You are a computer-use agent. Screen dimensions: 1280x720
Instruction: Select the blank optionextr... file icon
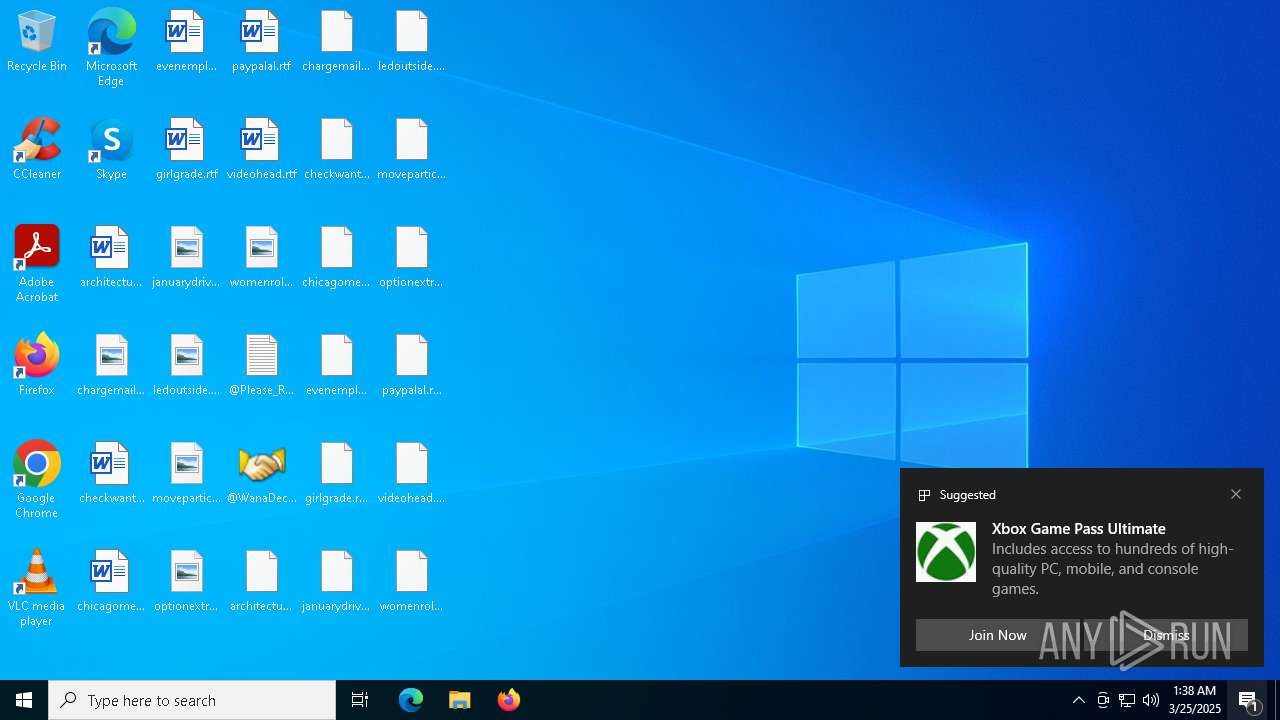(x=412, y=258)
